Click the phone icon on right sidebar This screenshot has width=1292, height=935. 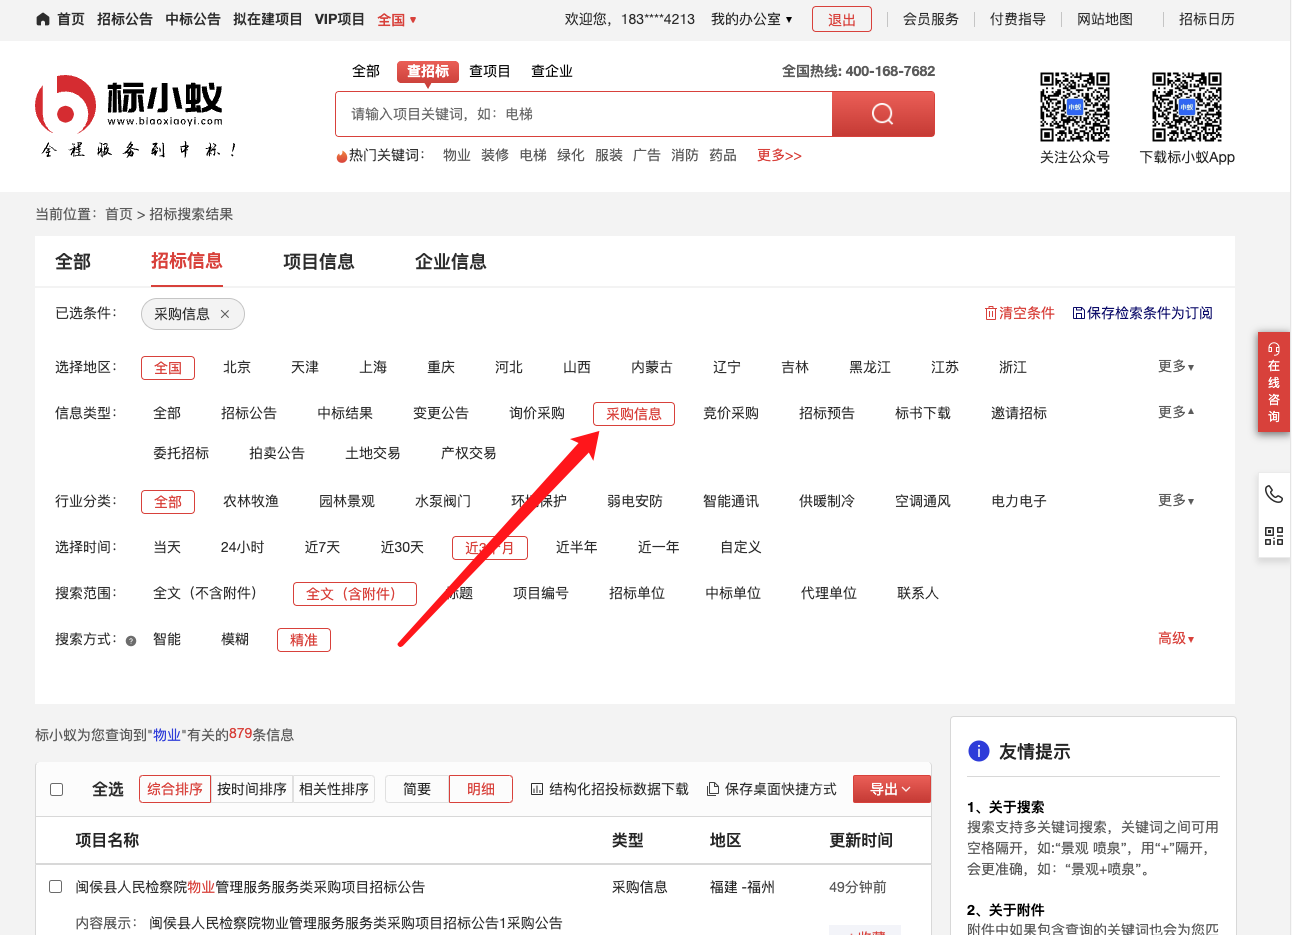click(x=1273, y=494)
